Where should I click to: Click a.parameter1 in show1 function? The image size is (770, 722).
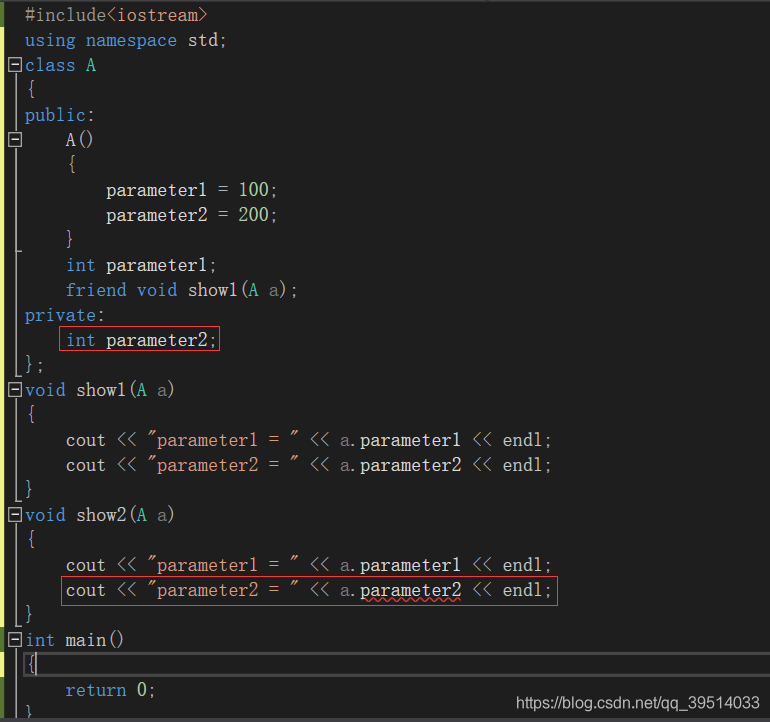400,440
